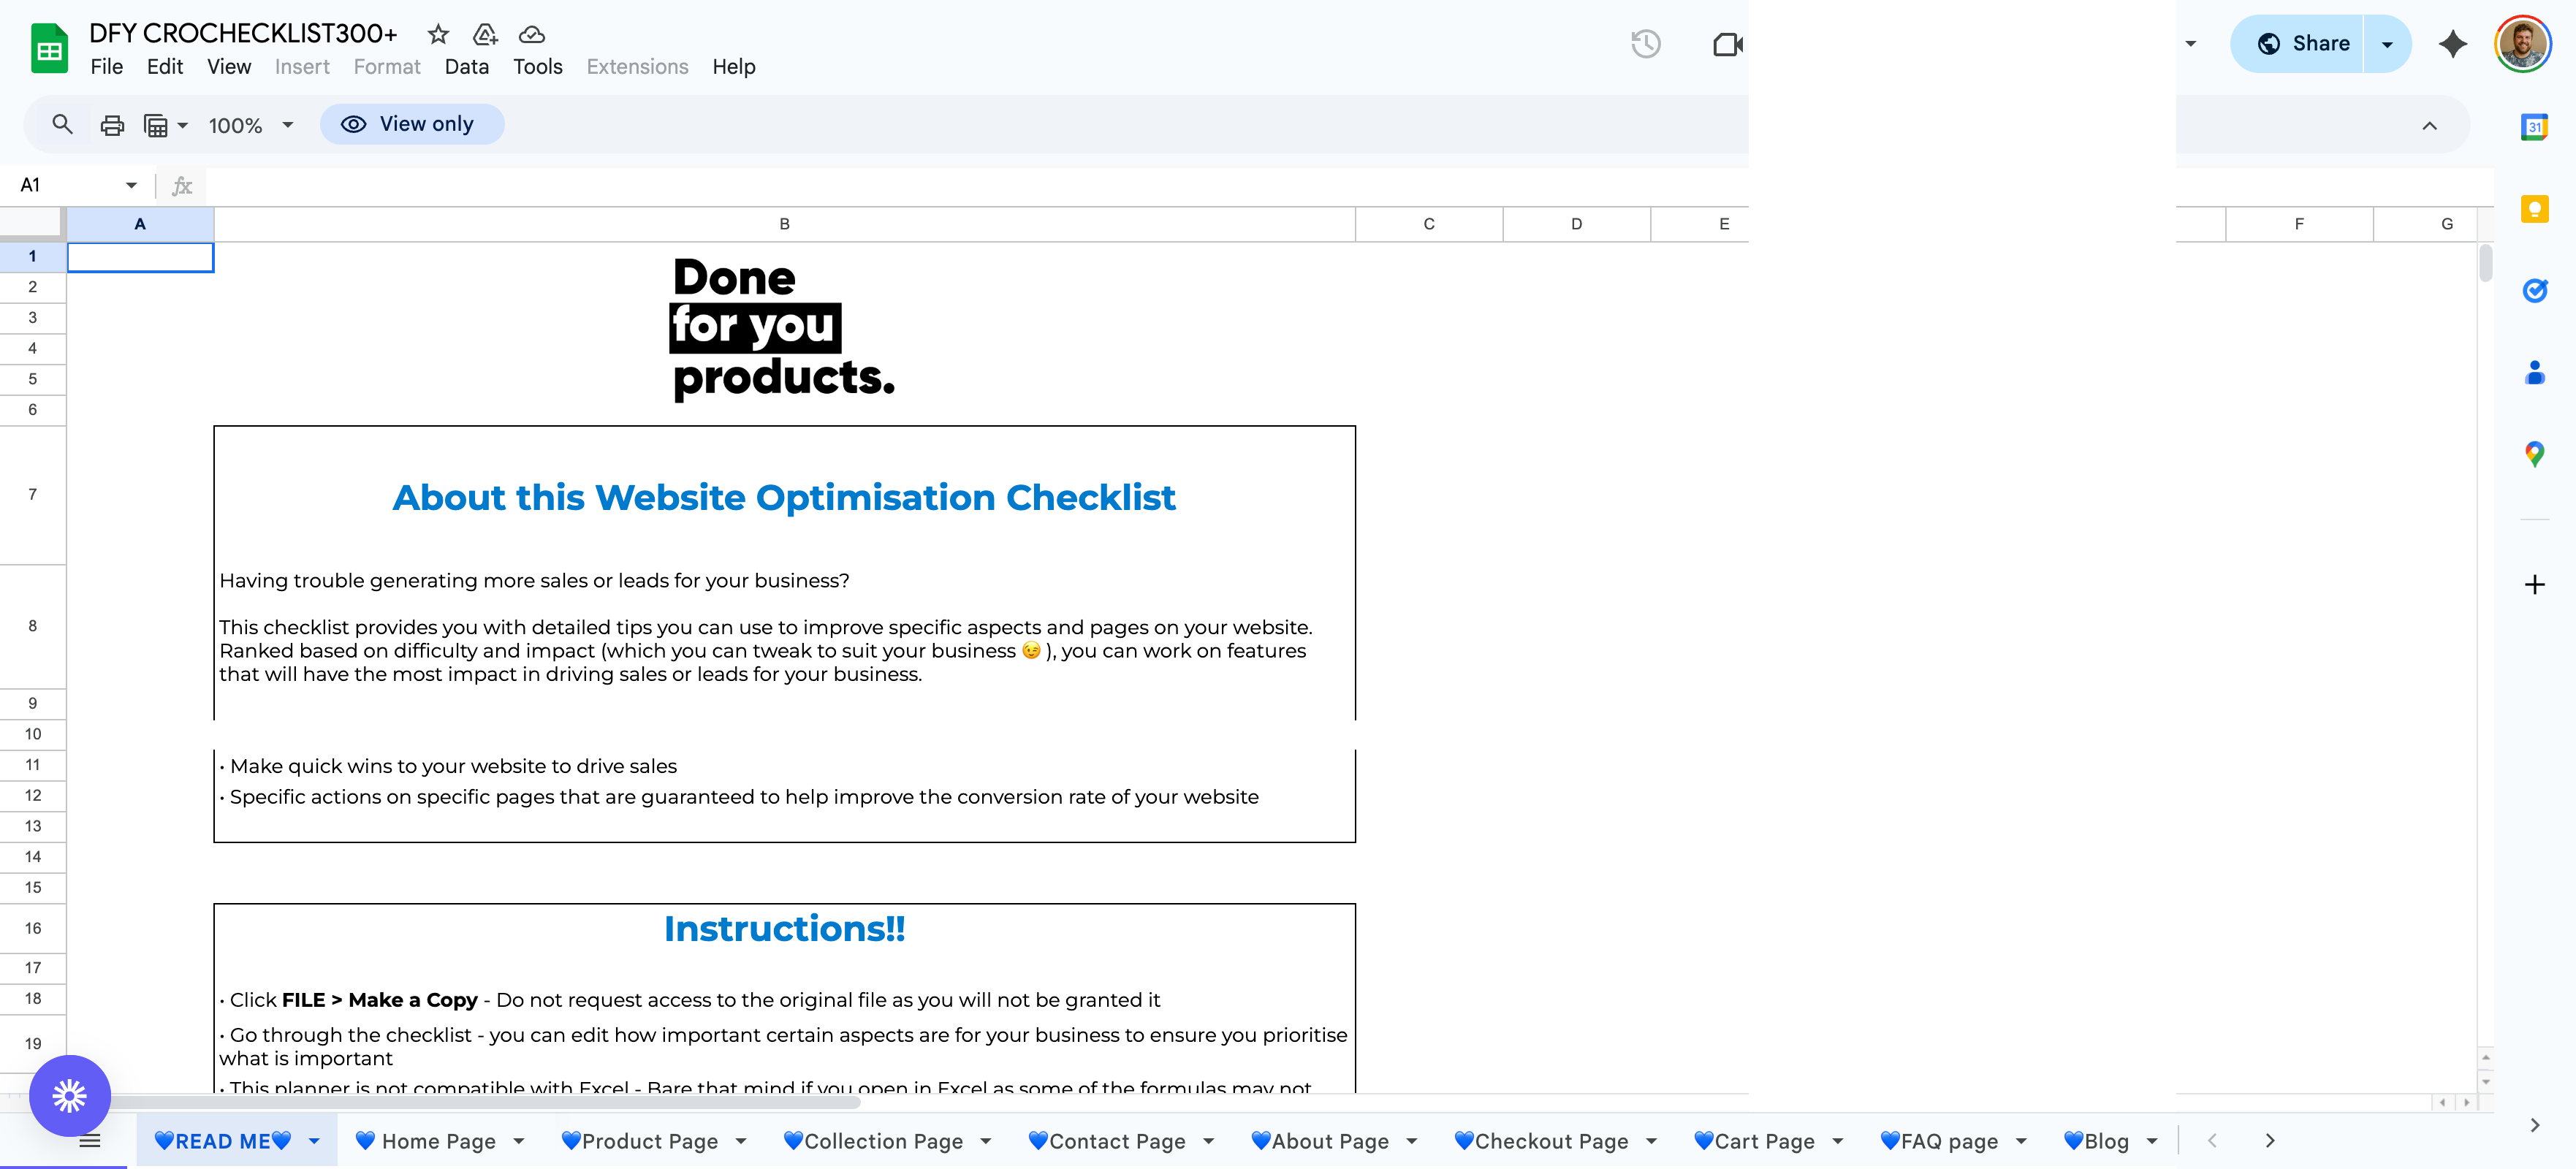Viewport: 2576px width, 1169px height.
Task: Open the Data menu
Action: pos(466,67)
